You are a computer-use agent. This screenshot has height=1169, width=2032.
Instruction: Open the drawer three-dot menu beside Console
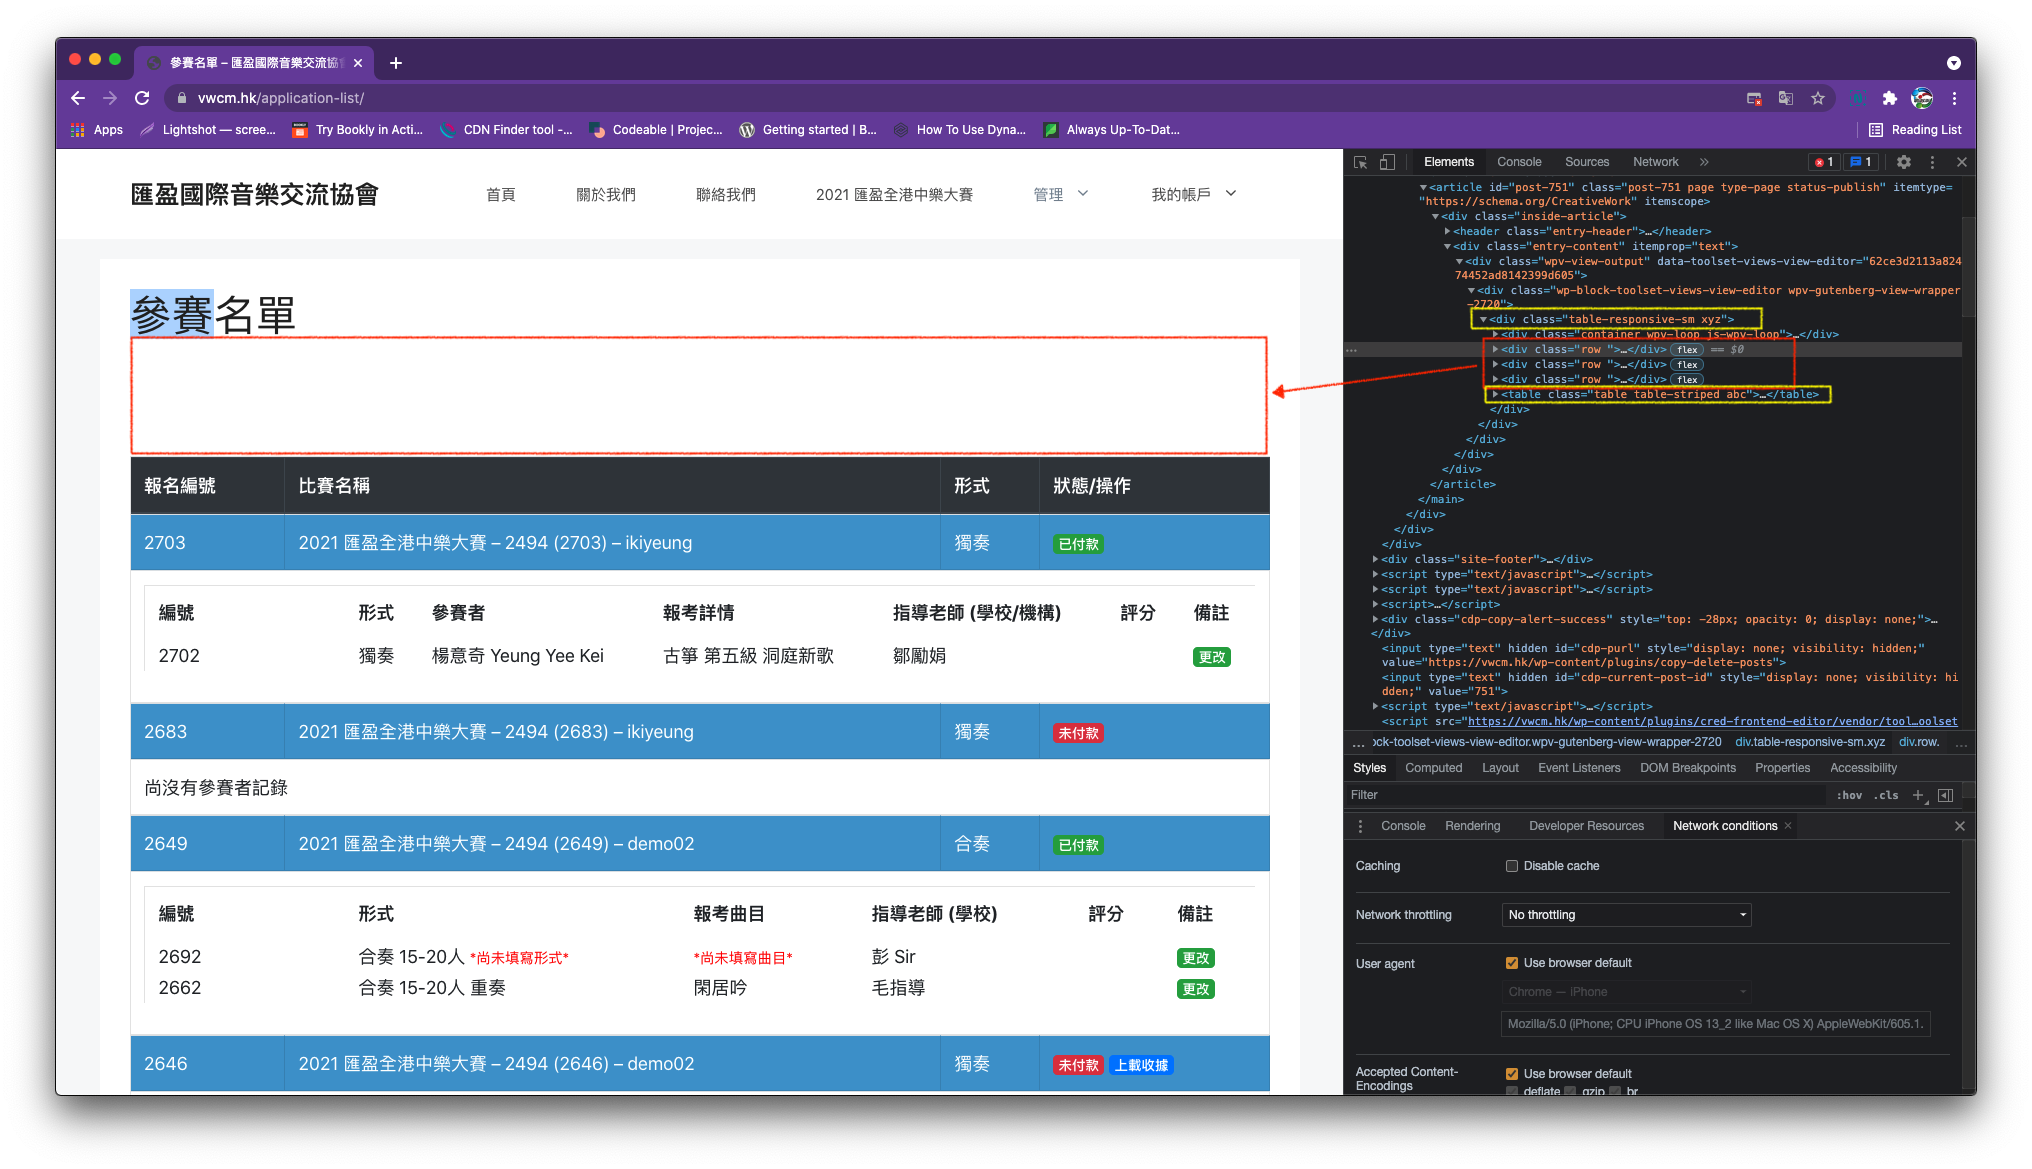pyautogui.click(x=1360, y=826)
